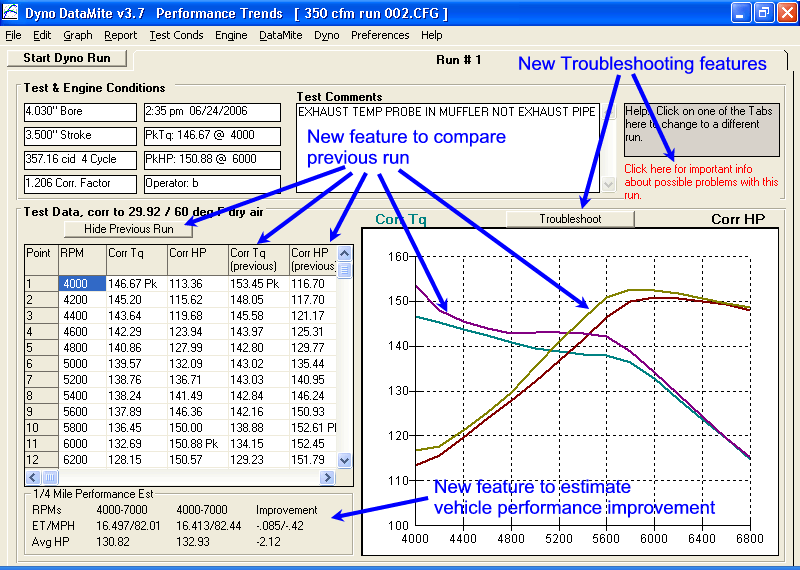This screenshot has height=570, width=800.
Task: Click the Dyno DataMite title bar app icon
Action: [11, 13]
